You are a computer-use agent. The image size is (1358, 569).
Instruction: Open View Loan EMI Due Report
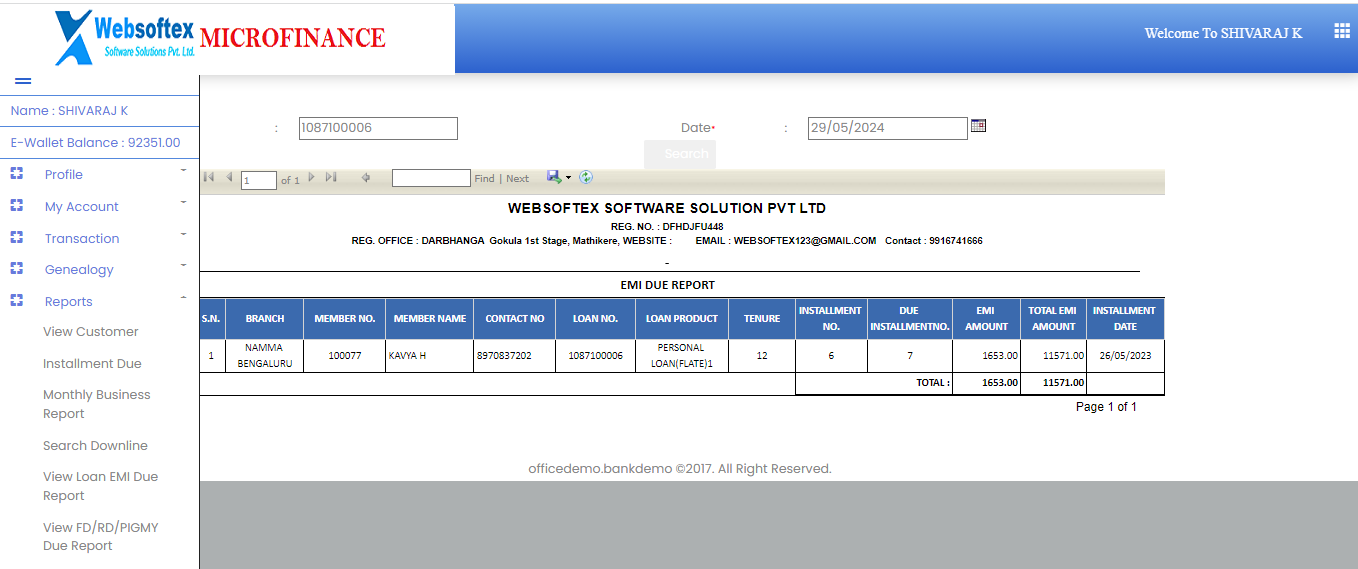click(100, 486)
